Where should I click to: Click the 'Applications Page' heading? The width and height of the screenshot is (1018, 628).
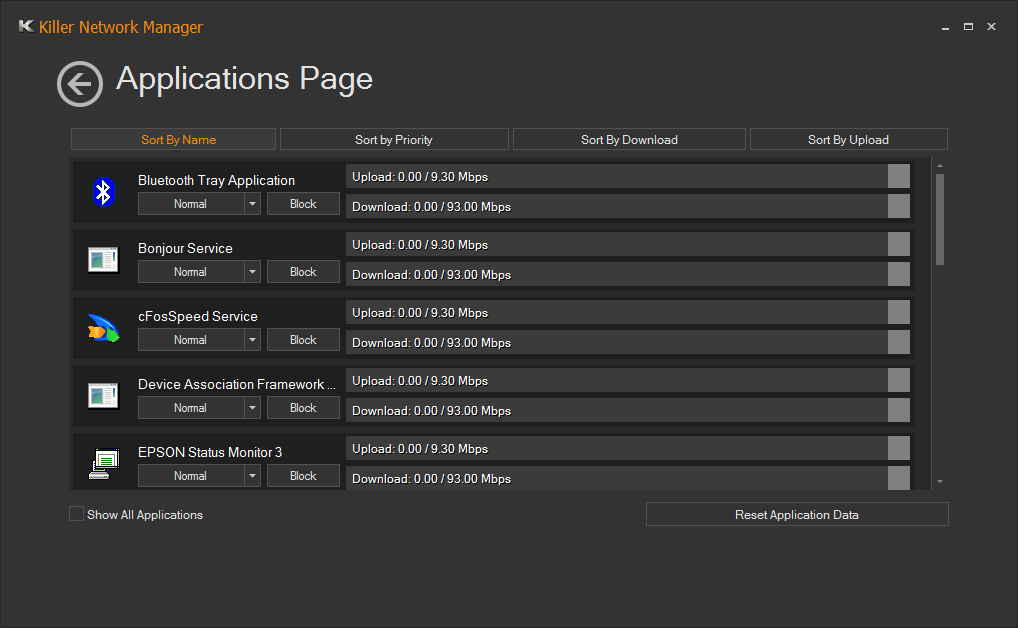tap(244, 79)
